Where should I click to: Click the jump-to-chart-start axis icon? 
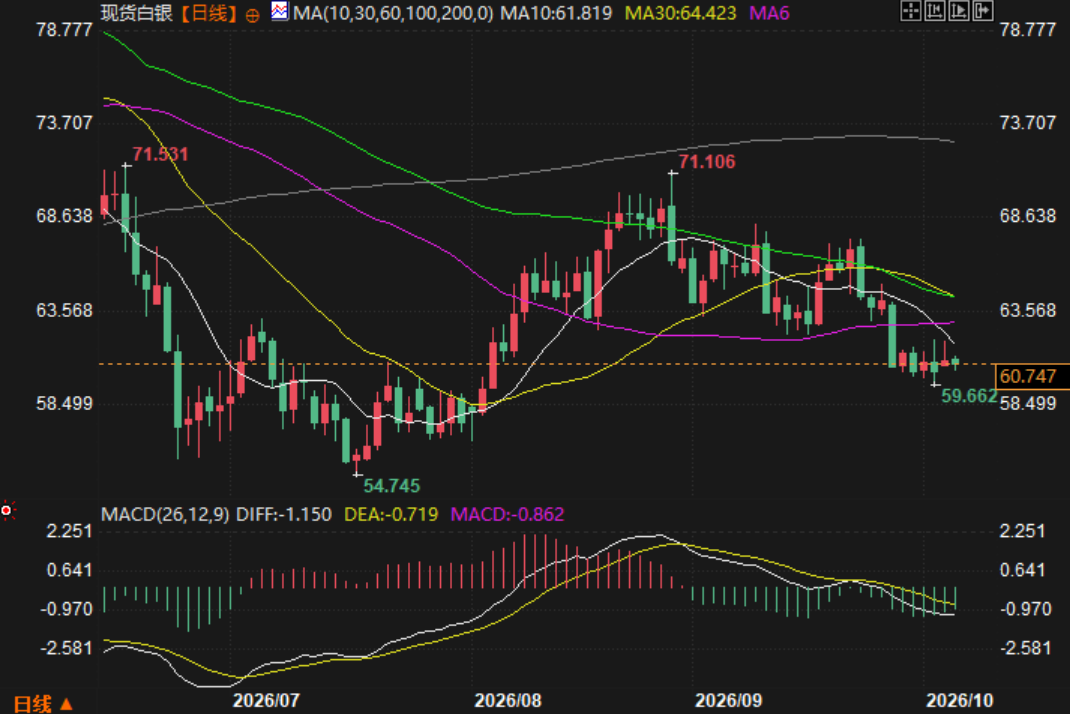click(935, 10)
